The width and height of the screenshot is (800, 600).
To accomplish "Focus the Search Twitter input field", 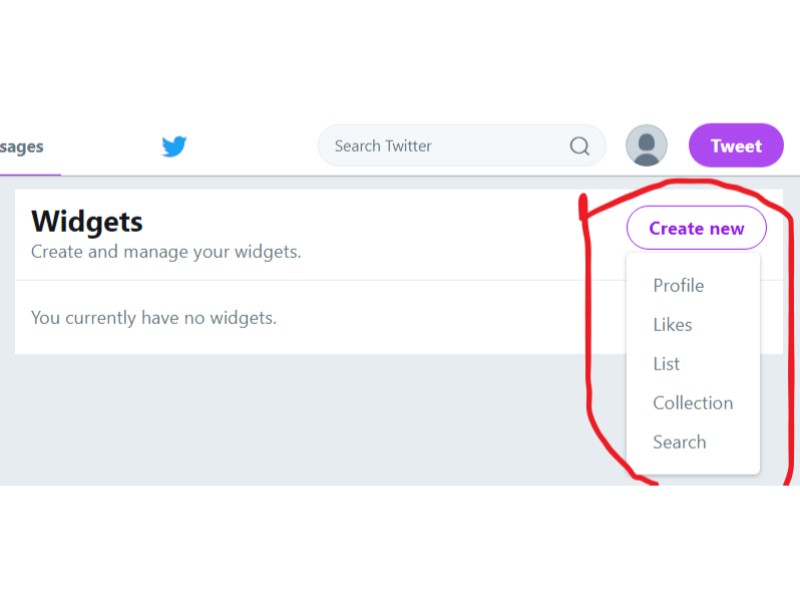I will point(449,146).
